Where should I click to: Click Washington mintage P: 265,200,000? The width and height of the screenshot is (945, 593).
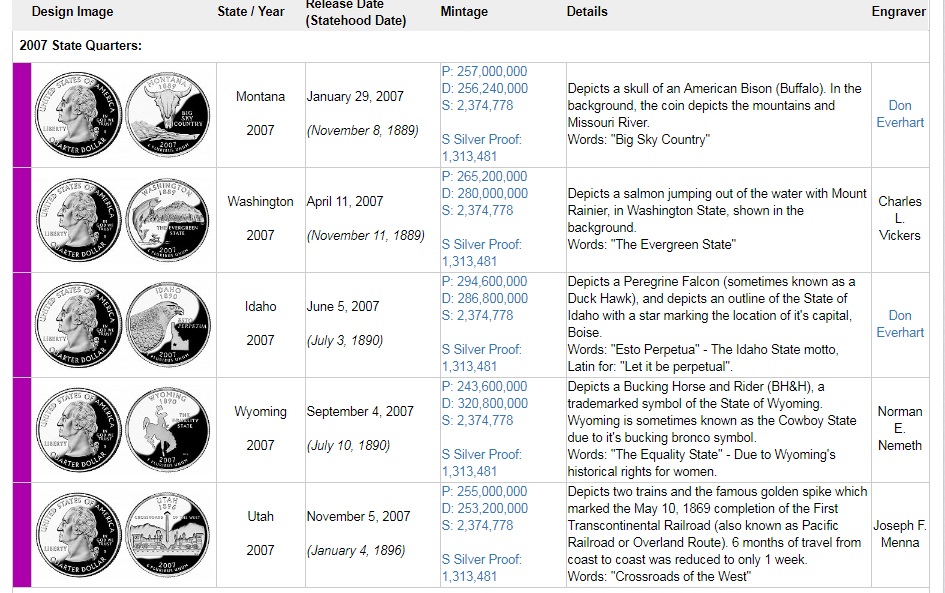pyautogui.click(x=484, y=176)
